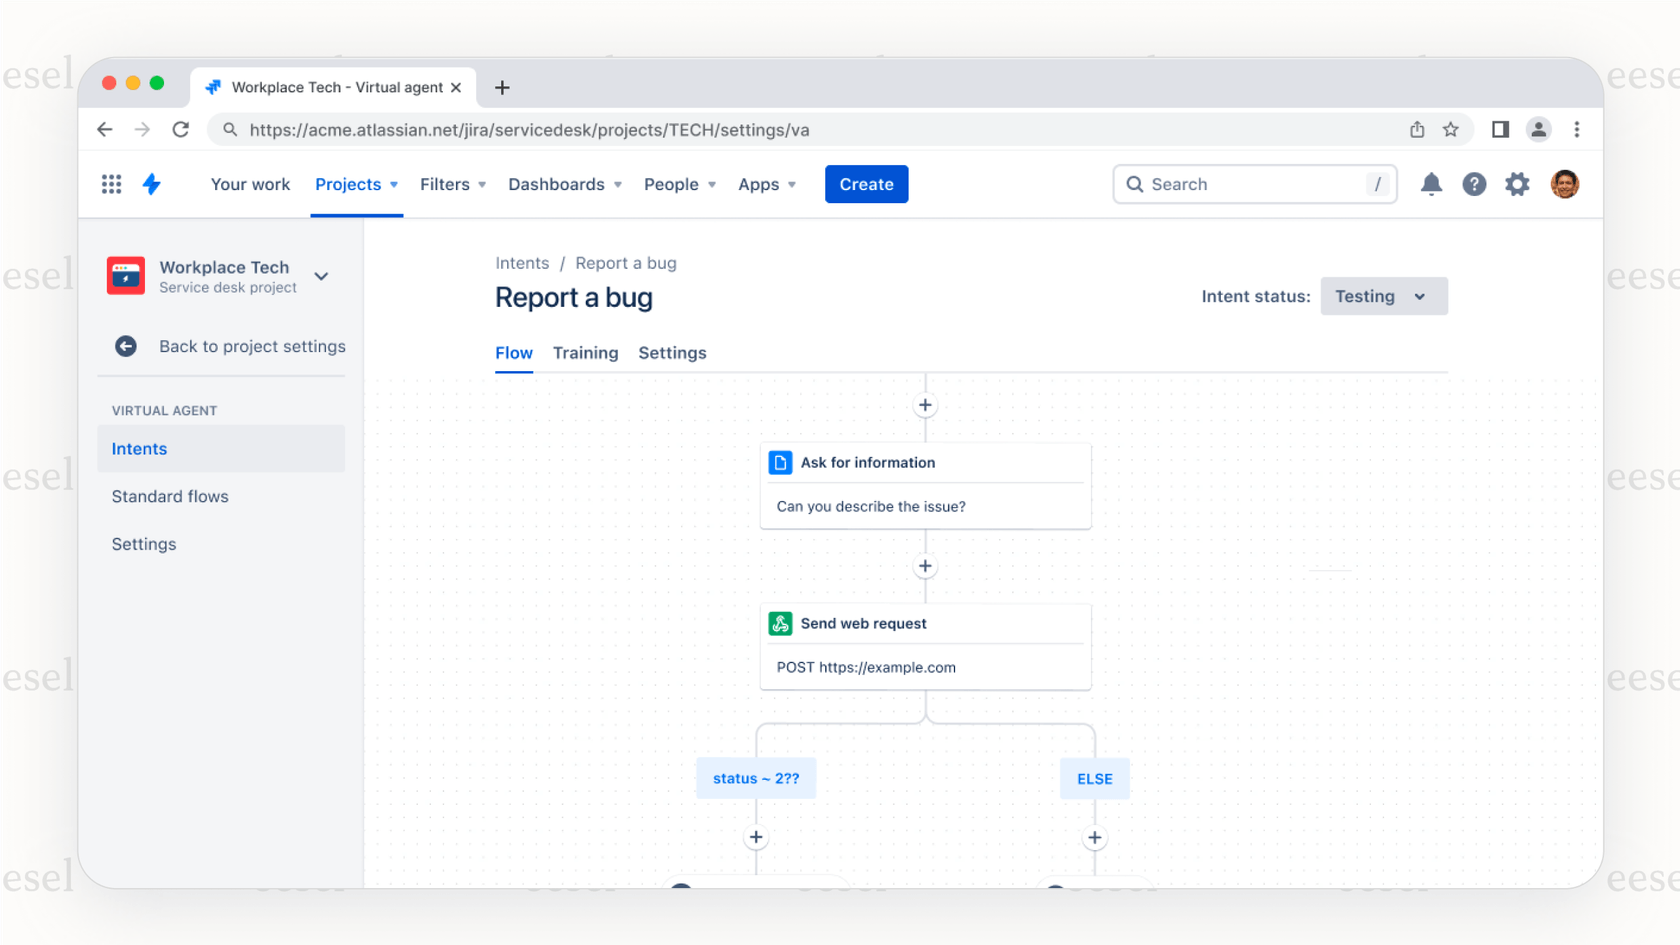The height and width of the screenshot is (945, 1680).
Task: Click the Jira logo icon
Action: click(152, 184)
